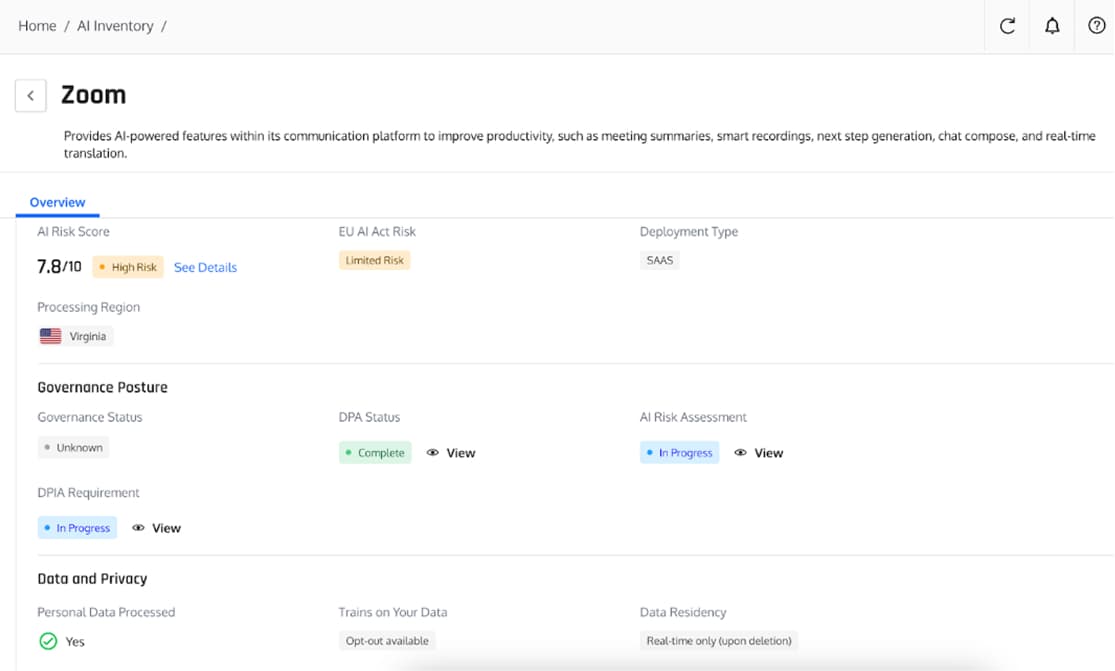Screen dimensions: 1115x671
Task: Click the Governance Status label
Action: pos(90,417)
